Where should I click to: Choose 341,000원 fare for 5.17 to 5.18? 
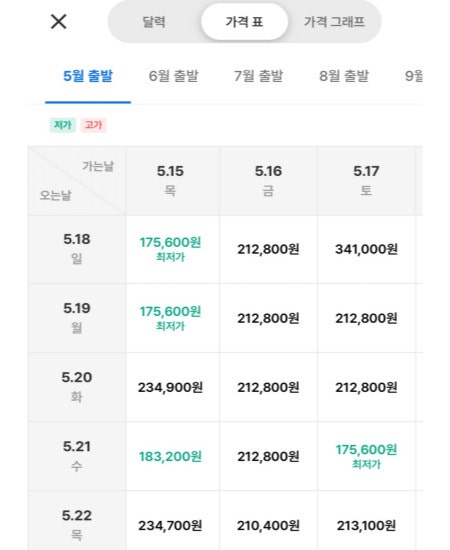pos(366,249)
